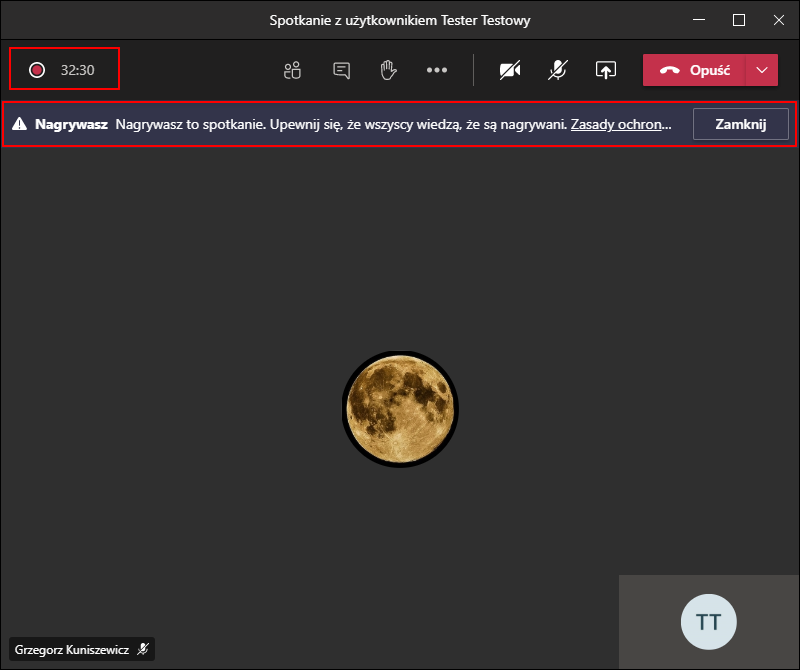Select the TT participant avatar tile

pos(709,622)
